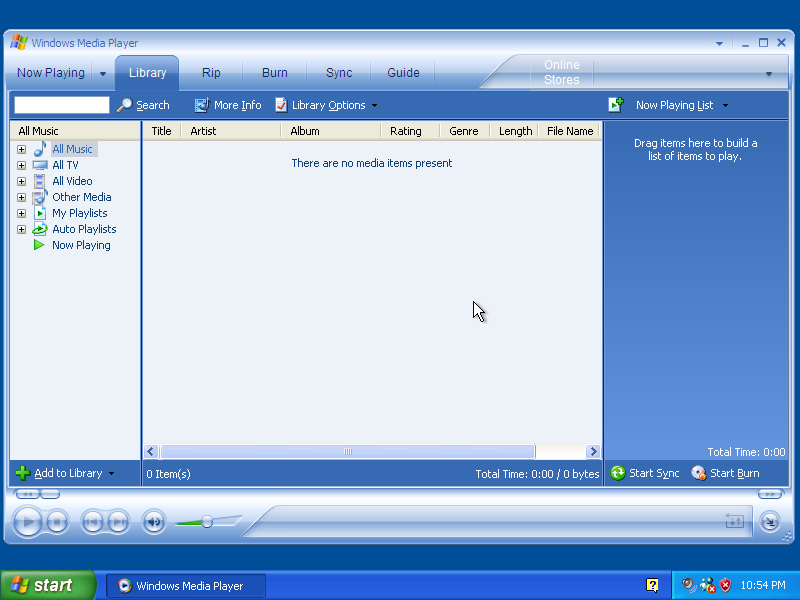Click the All Video filmstrip icon
Screen dimensions: 800x600
pyautogui.click(x=39, y=181)
